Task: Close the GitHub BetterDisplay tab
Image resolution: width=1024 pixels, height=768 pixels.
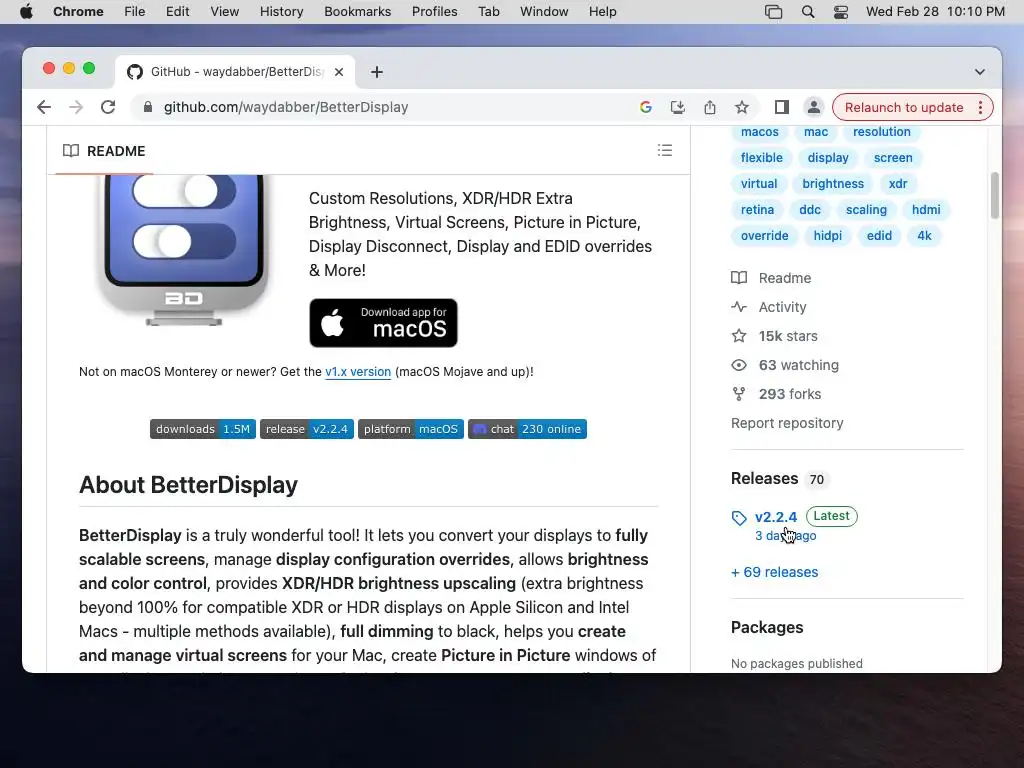Action: [339, 72]
